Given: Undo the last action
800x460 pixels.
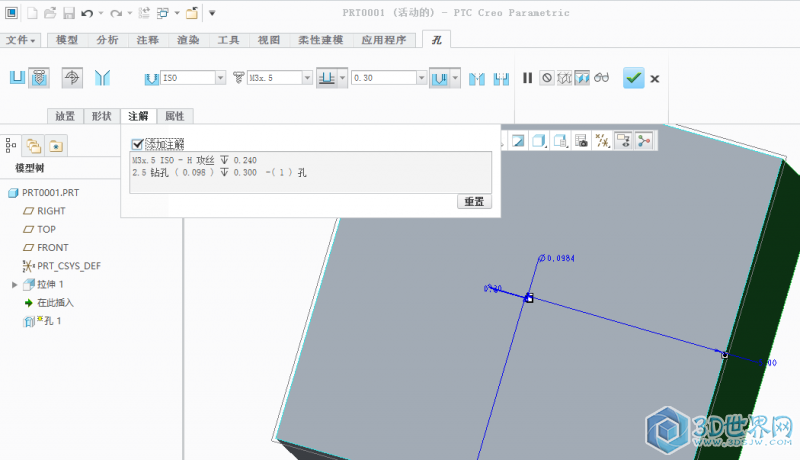Looking at the screenshot, I should pyautogui.click(x=87, y=13).
